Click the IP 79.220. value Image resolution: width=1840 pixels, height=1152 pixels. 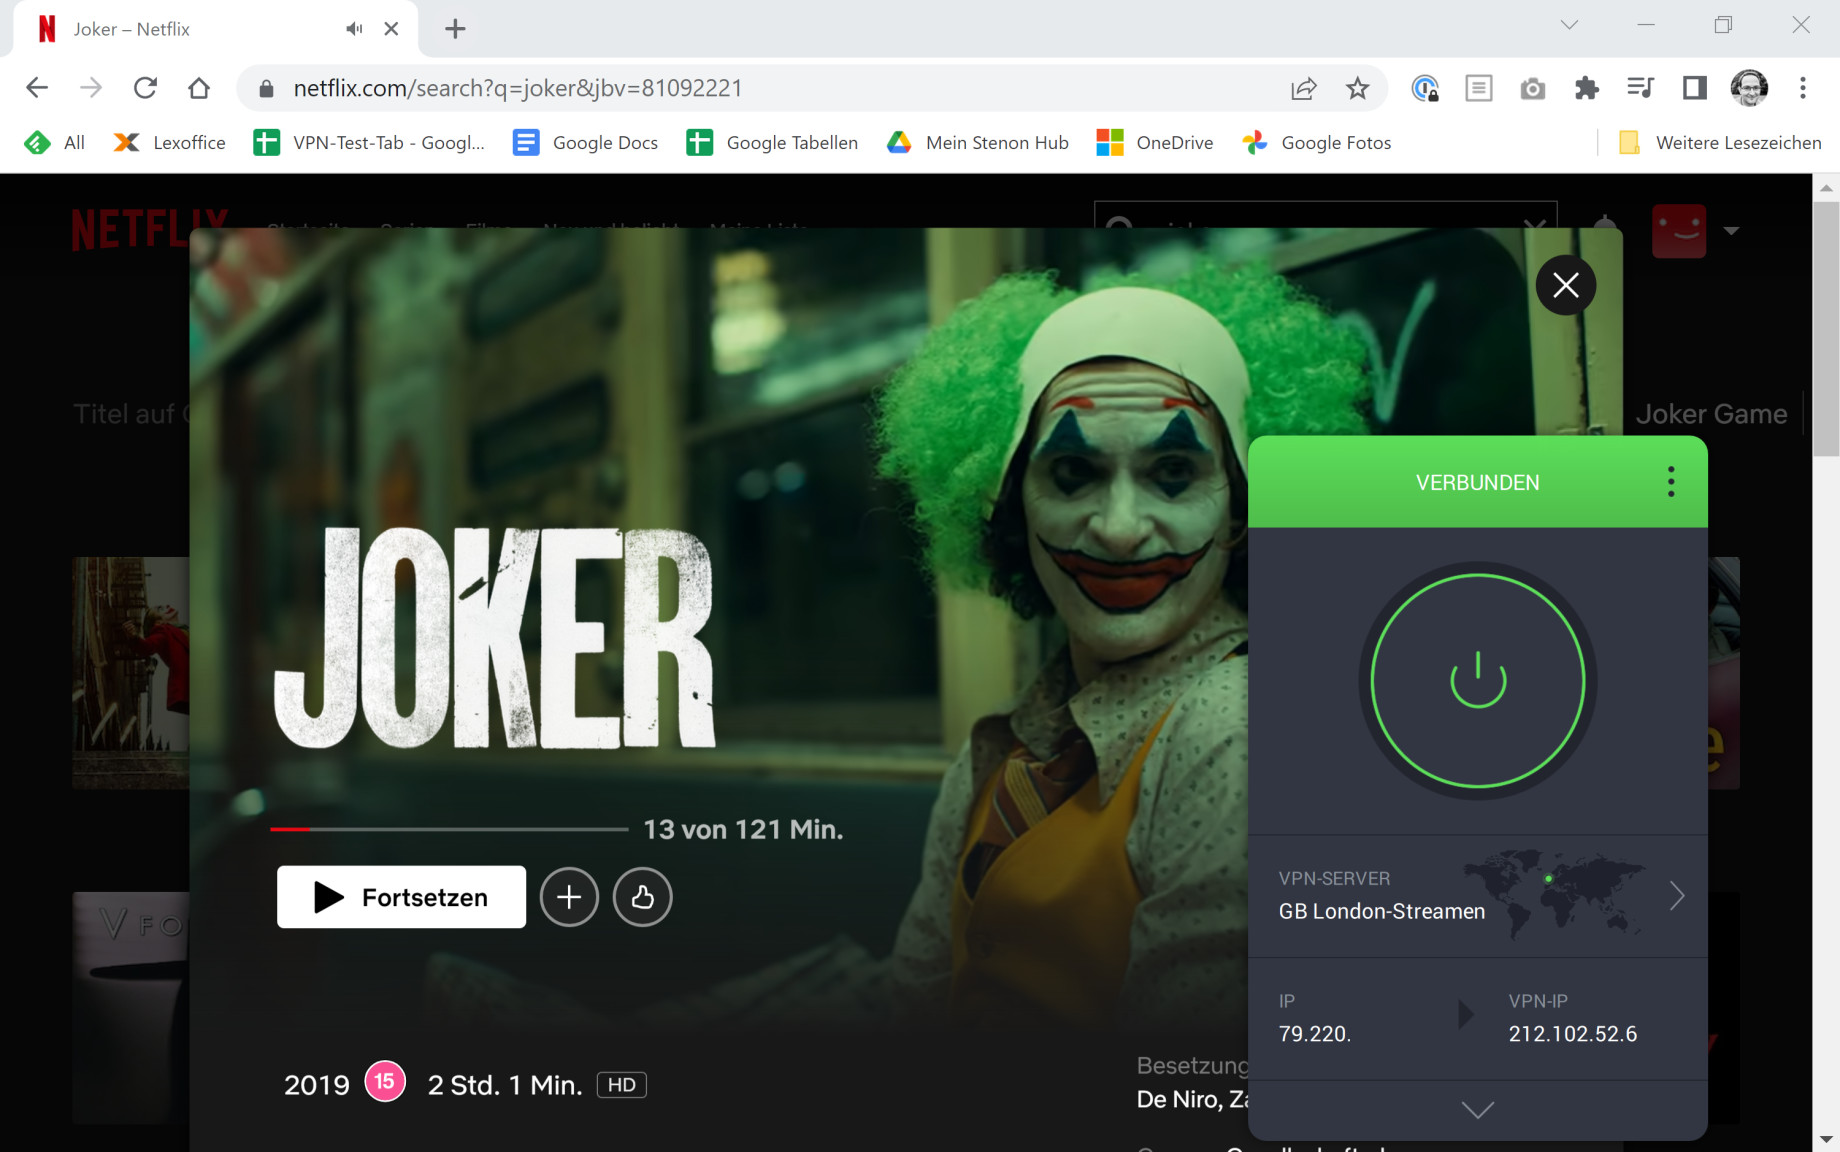tap(1314, 1034)
